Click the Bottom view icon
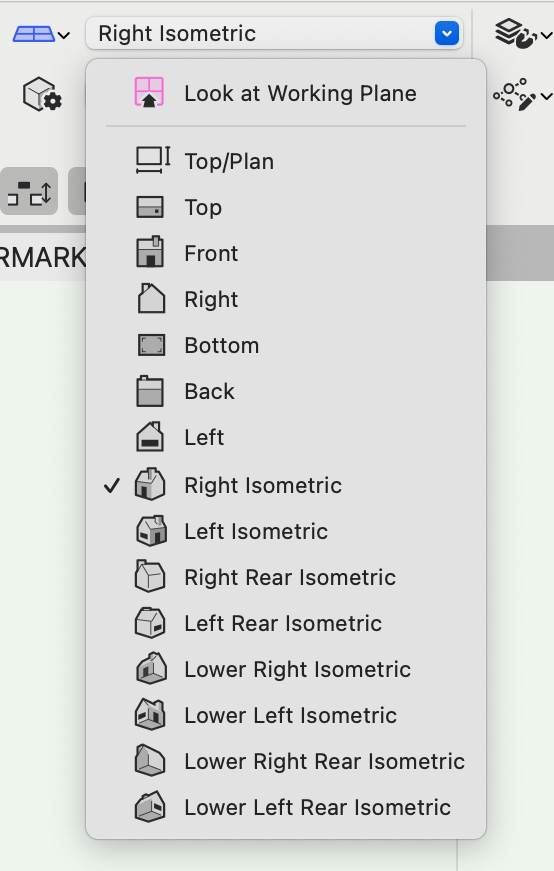554x871 pixels. [x=151, y=345]
